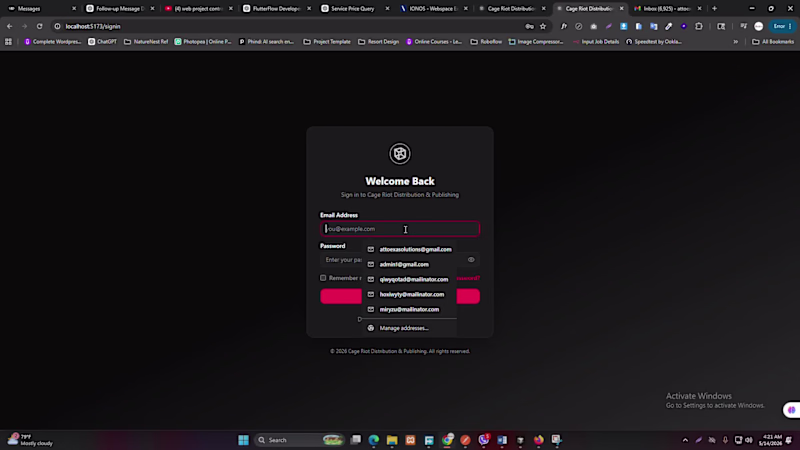Open Viber from the taskbar
Image resolution: width=800 pixels, height=450 pixels.
point(483,440)
